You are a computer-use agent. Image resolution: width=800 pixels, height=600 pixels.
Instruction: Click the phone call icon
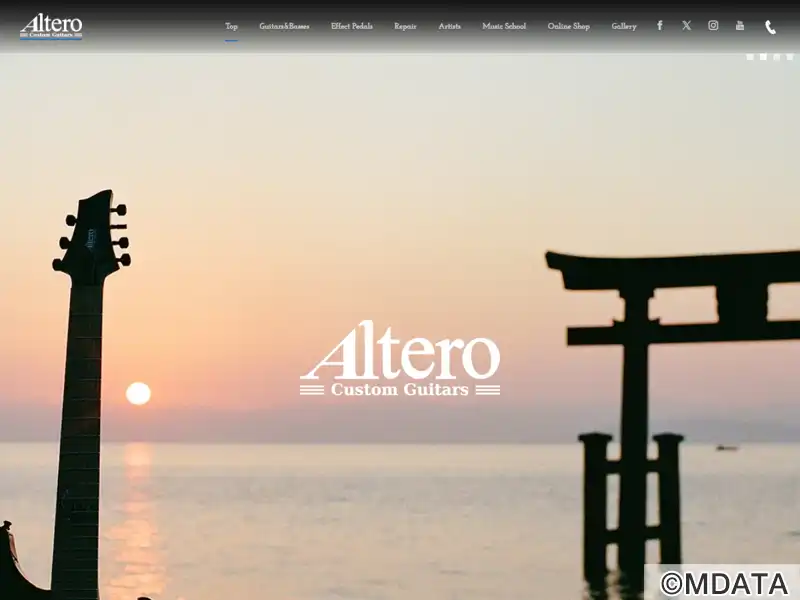click(770, 27)
